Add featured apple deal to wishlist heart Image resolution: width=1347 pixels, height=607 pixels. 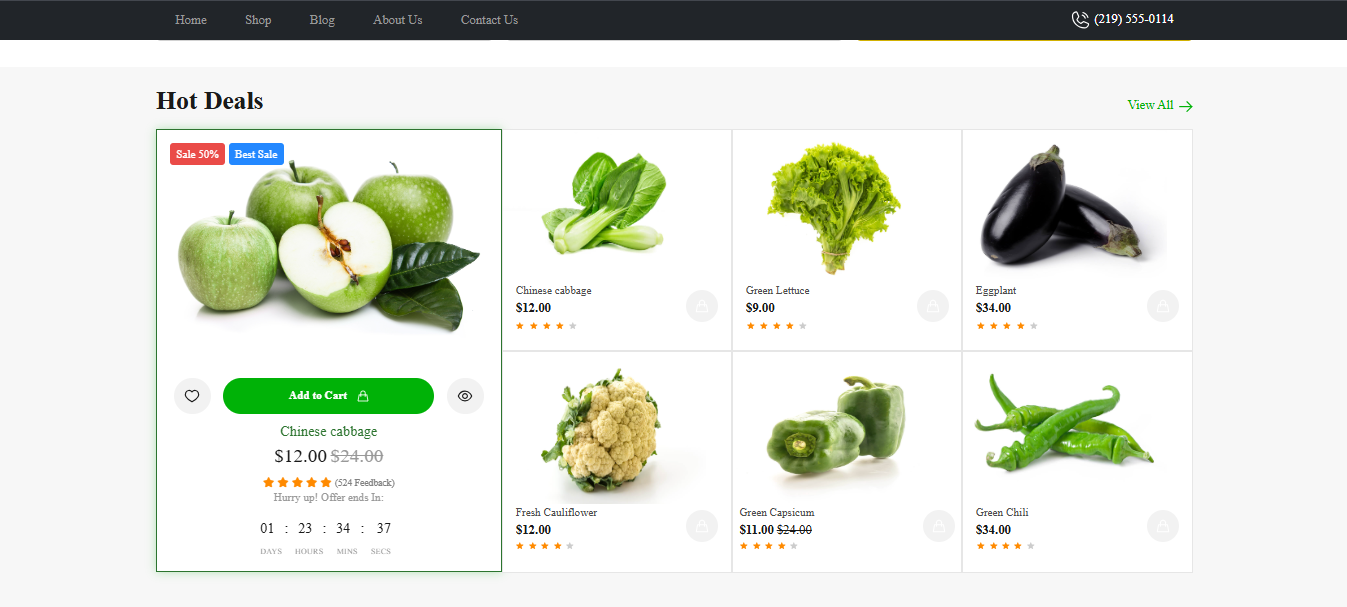click(192, 396)
